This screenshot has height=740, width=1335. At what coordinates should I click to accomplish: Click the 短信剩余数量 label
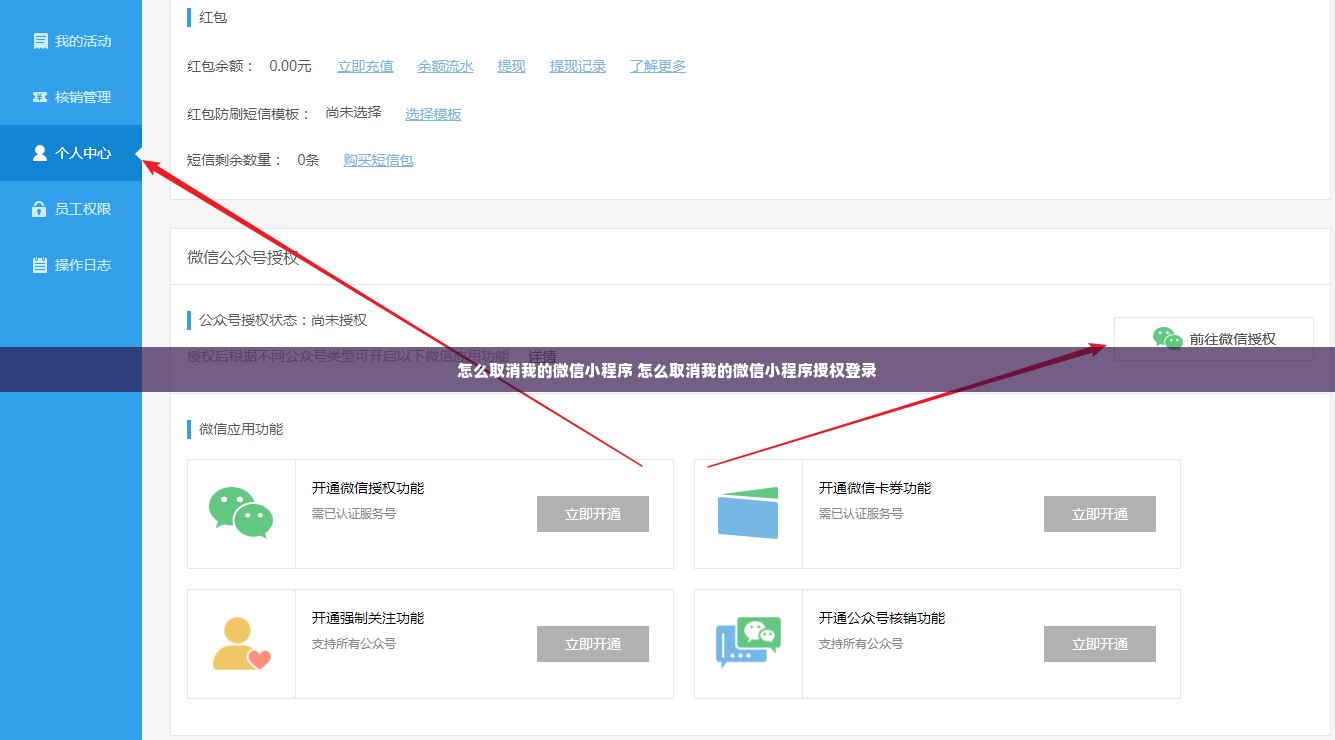(x=235, y=160)
